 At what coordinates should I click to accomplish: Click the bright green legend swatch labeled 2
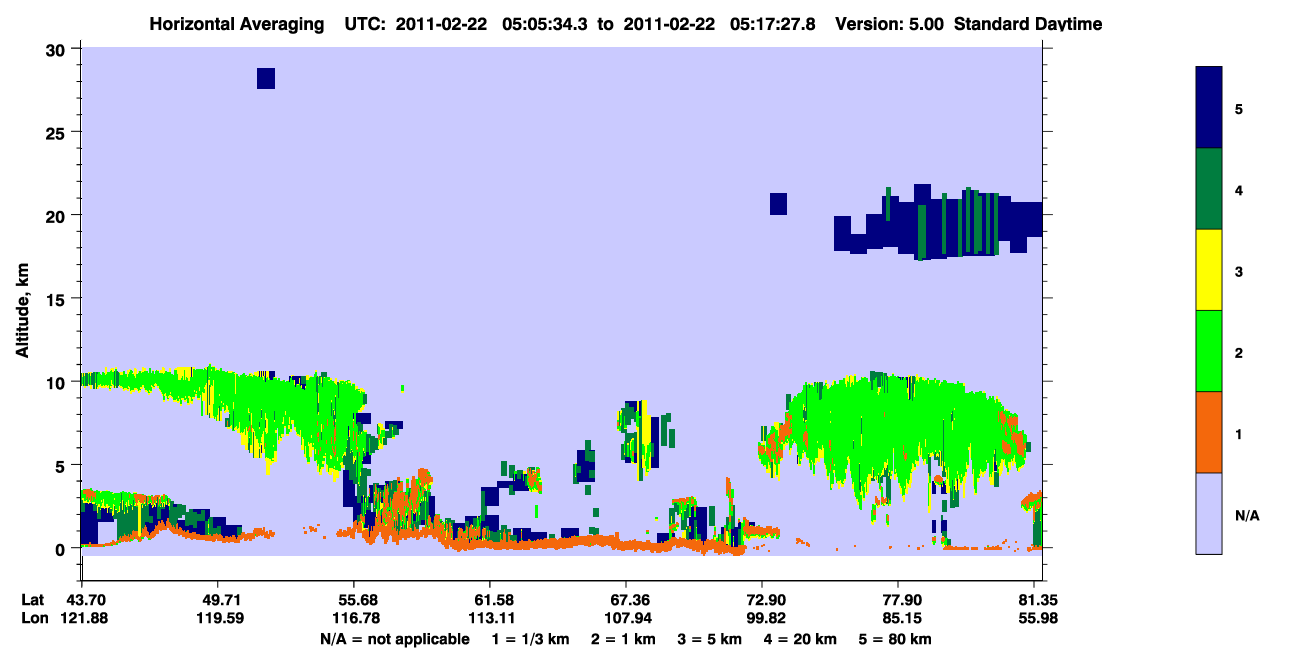click(1209, 351)
